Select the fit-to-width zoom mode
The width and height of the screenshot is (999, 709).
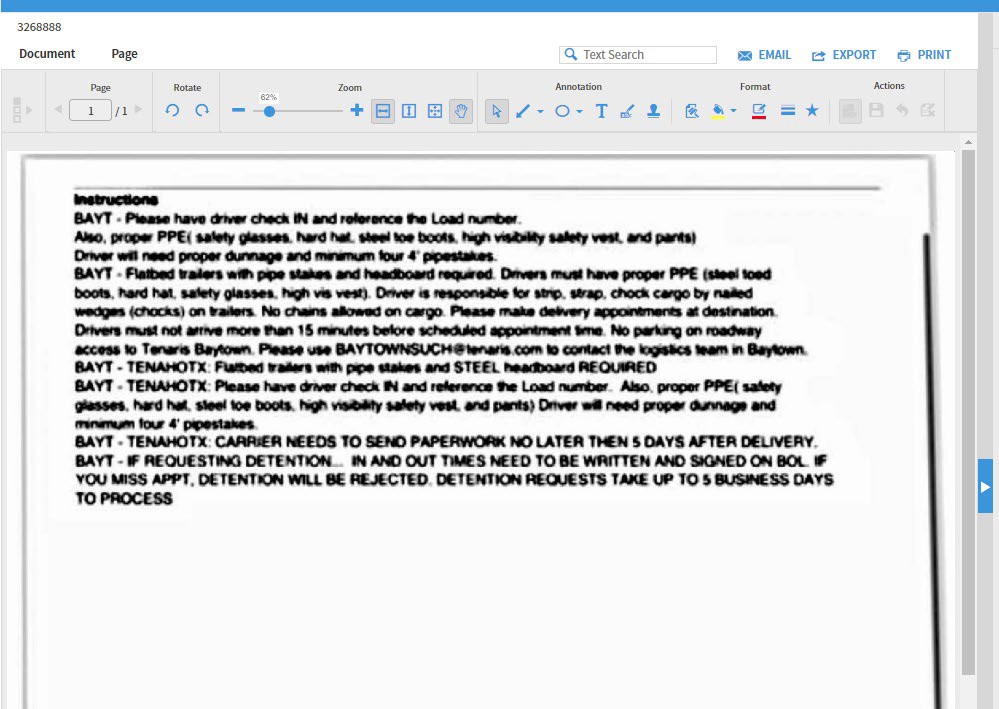click(x=383, y=111)
